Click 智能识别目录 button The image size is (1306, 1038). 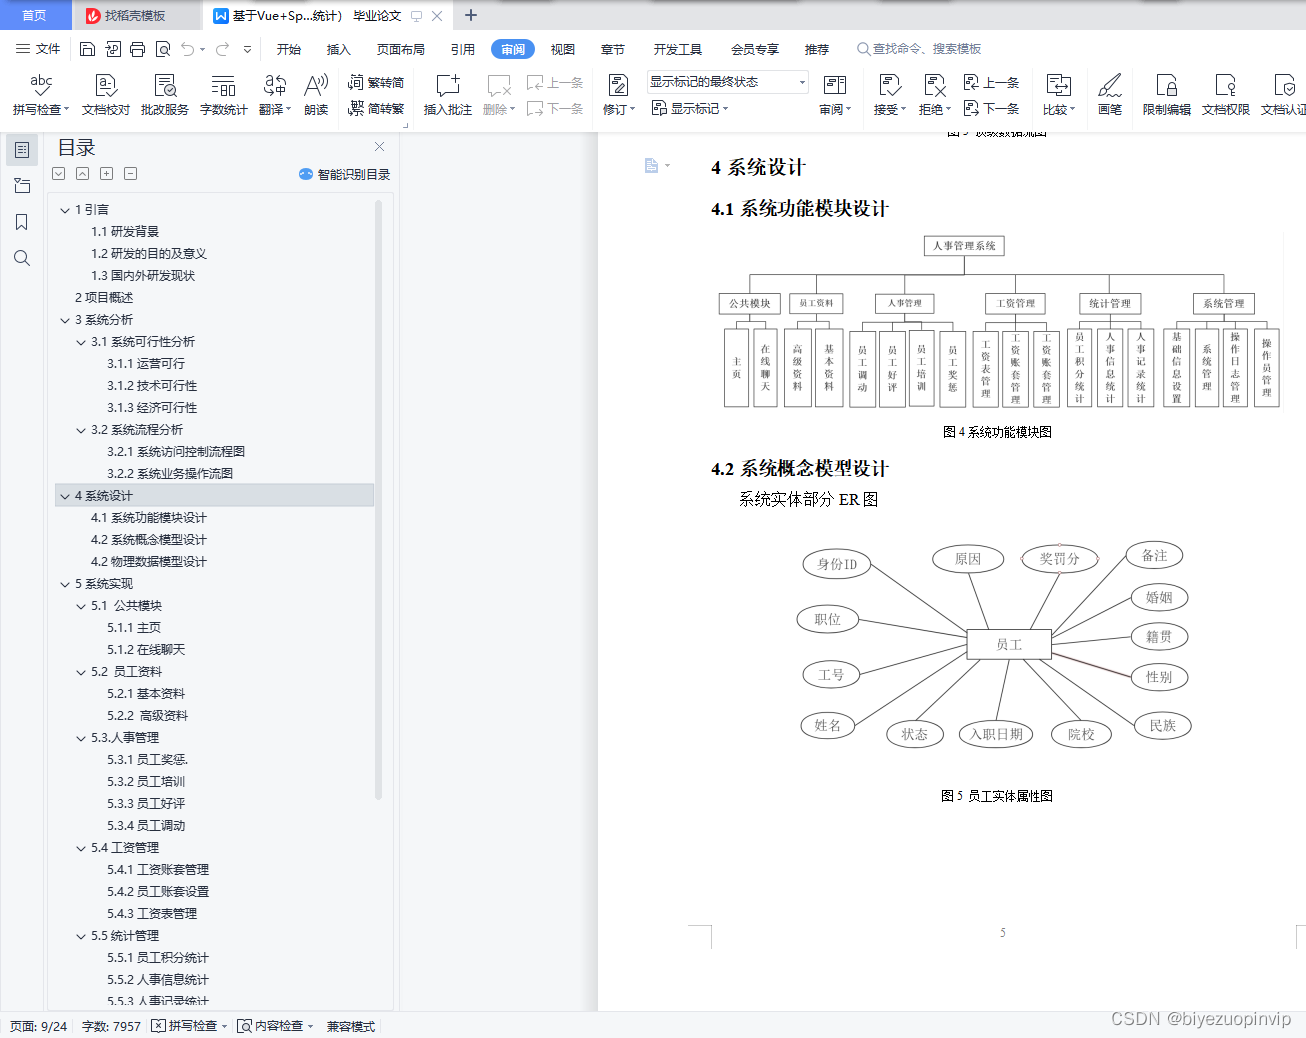coord(344,174)
